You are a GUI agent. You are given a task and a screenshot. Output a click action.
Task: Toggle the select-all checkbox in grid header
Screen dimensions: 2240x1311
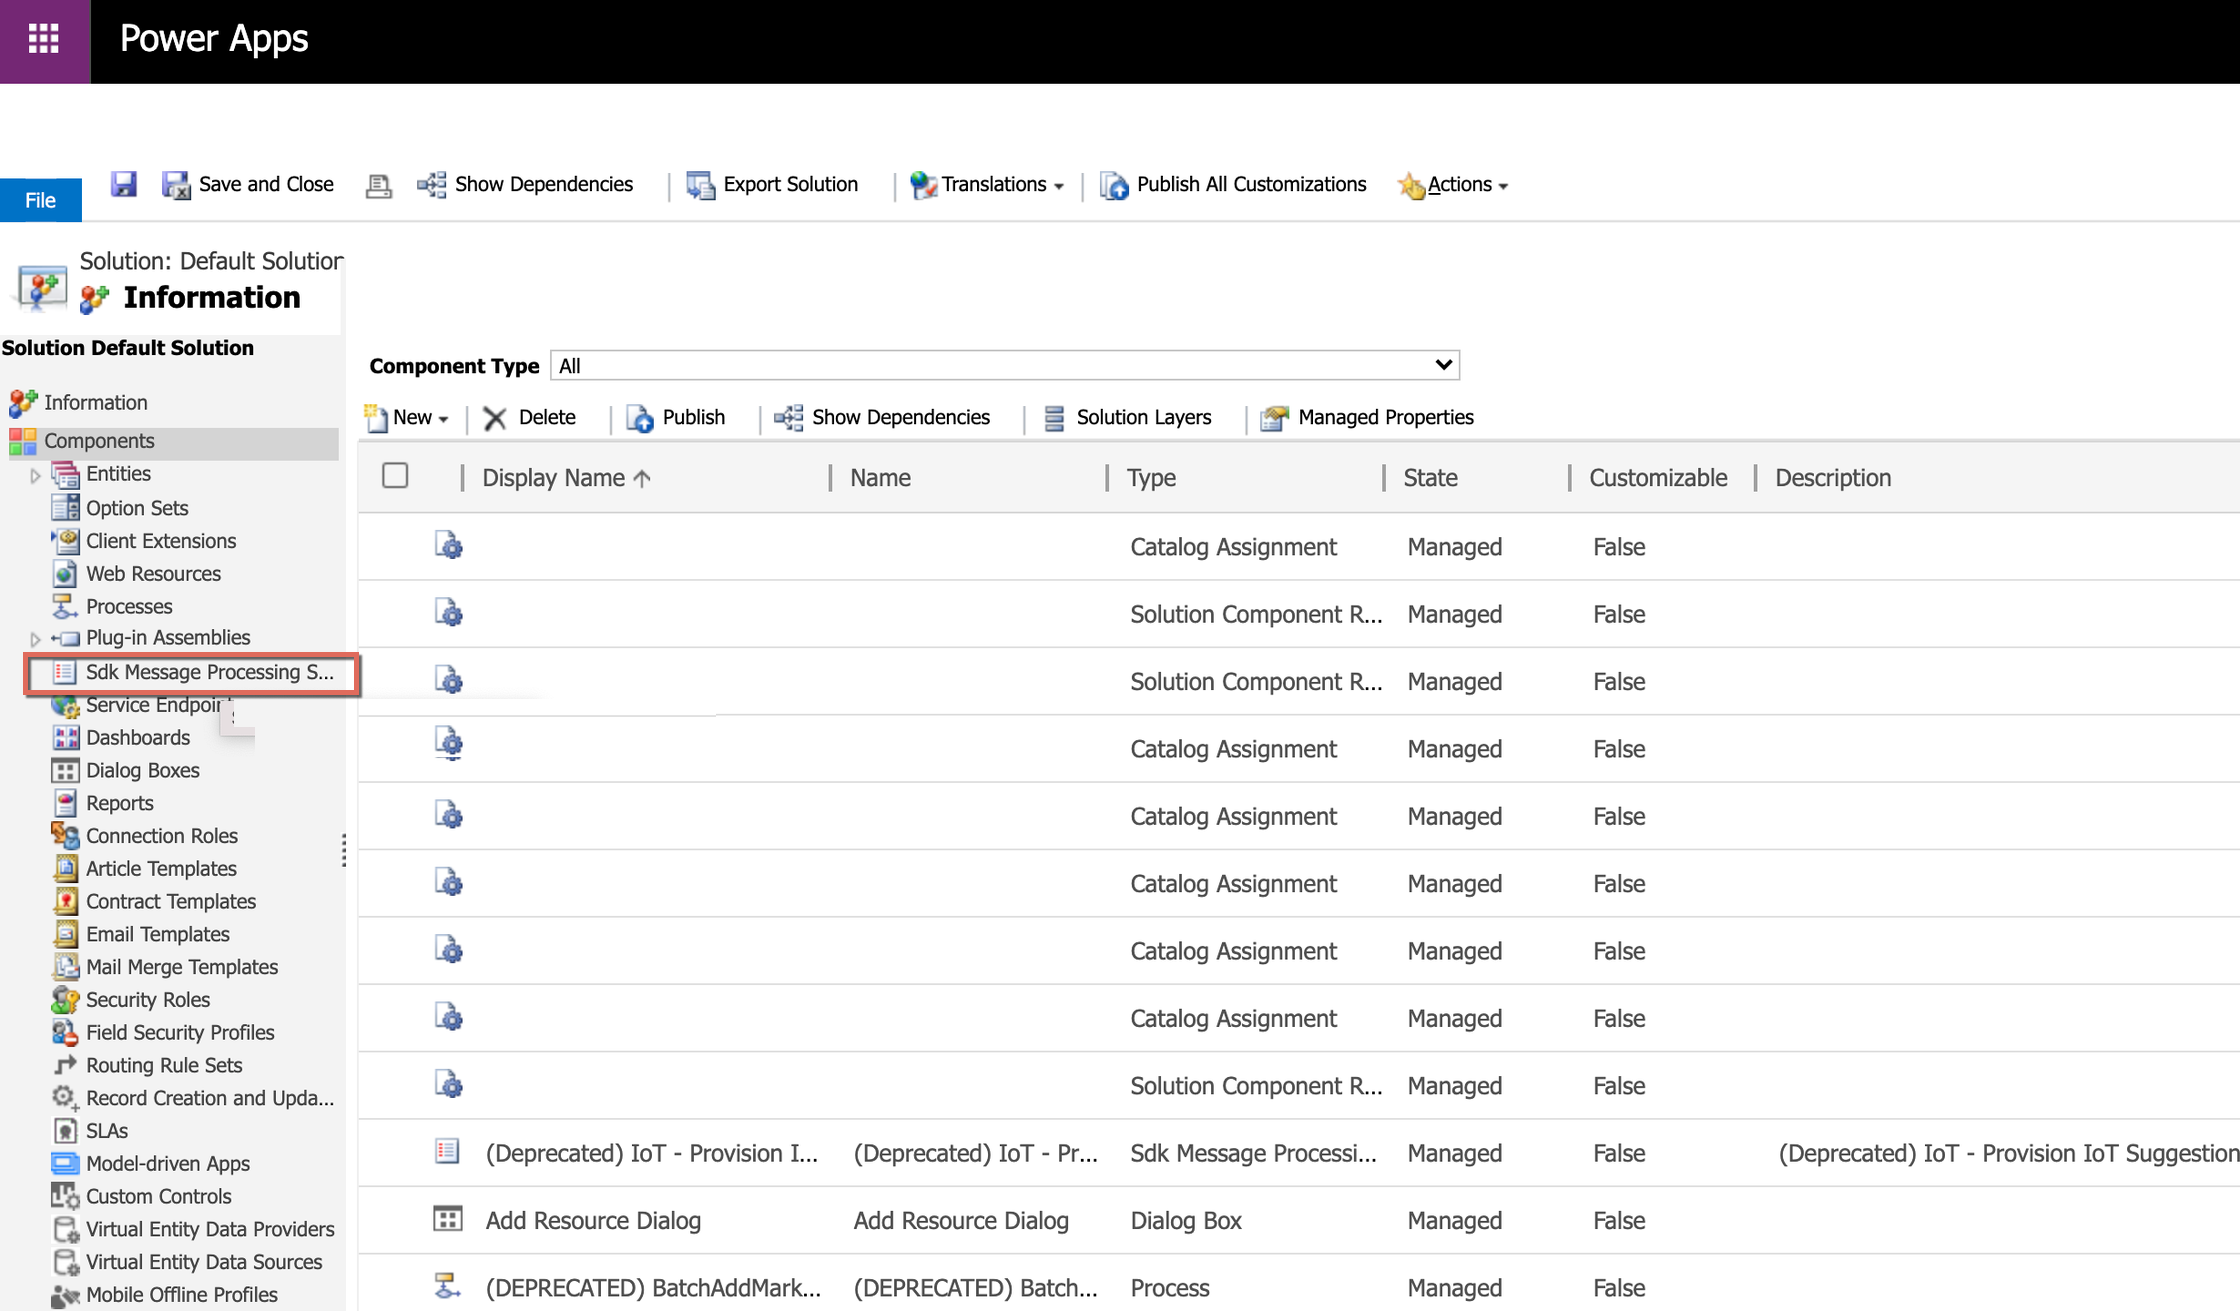pyautogui.click(x=395, y=476)
